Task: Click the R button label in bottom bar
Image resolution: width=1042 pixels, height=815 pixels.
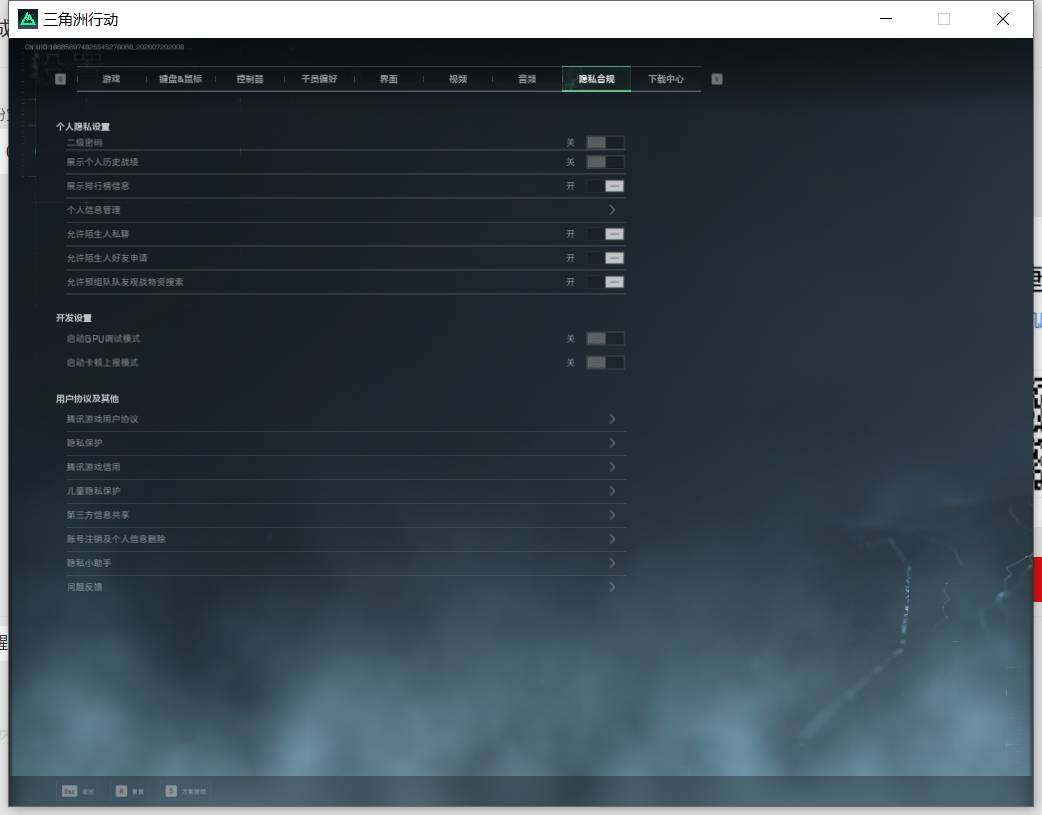Action: 138,792
